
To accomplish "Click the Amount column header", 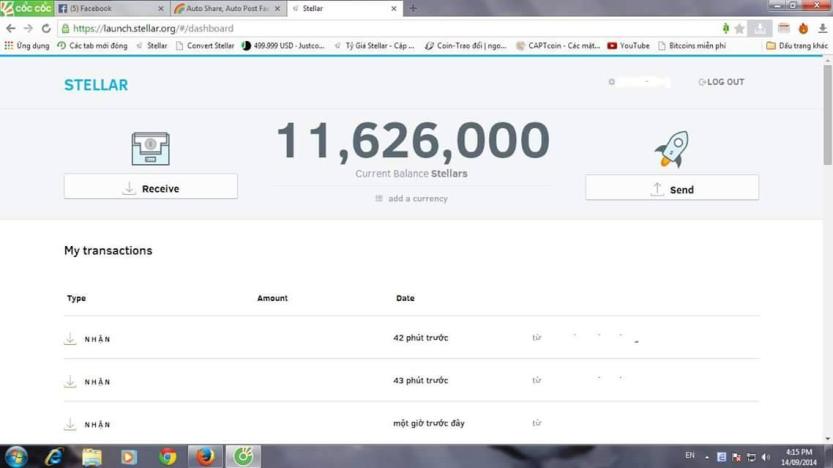I will point(272,299).
